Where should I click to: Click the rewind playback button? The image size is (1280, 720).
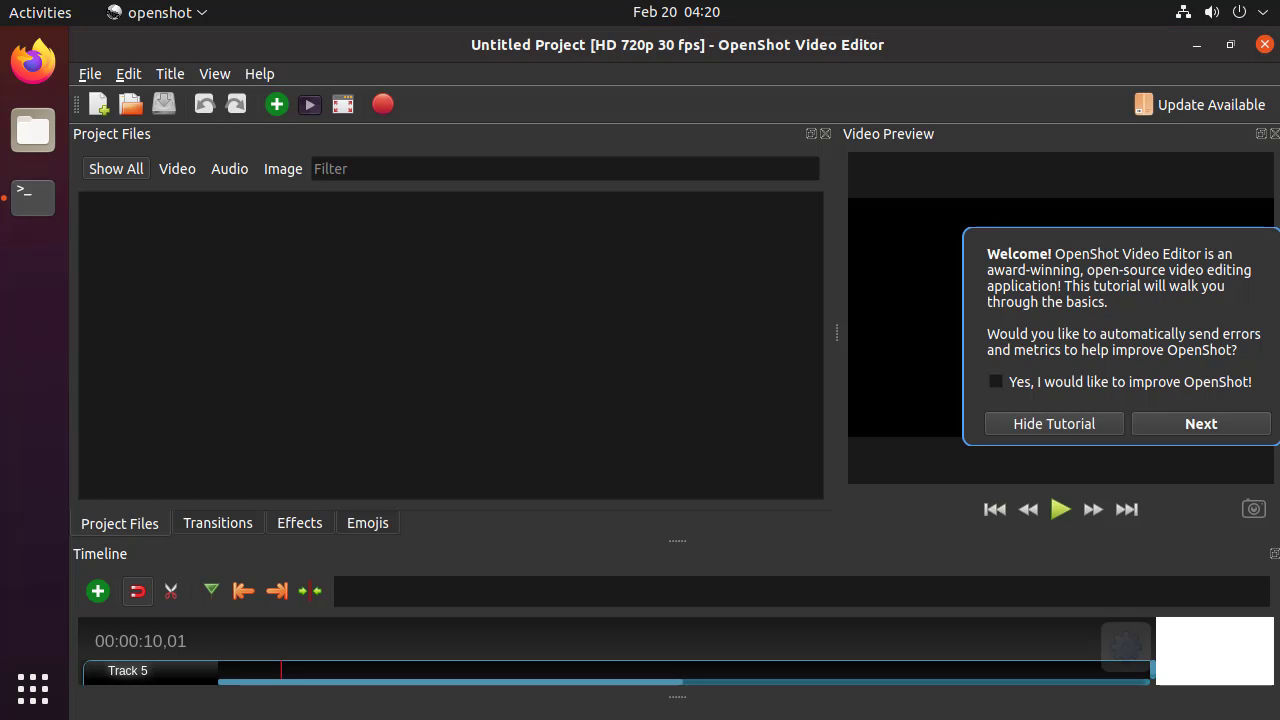point(1028,509)
